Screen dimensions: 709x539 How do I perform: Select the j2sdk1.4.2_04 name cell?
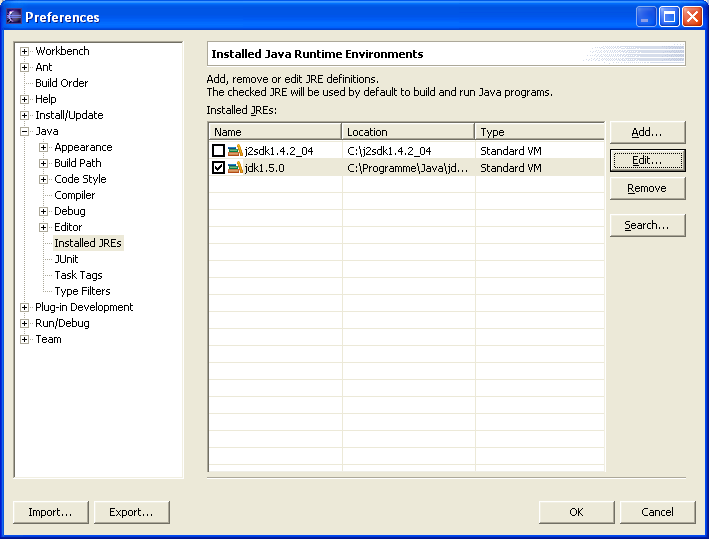pos(279,151)
